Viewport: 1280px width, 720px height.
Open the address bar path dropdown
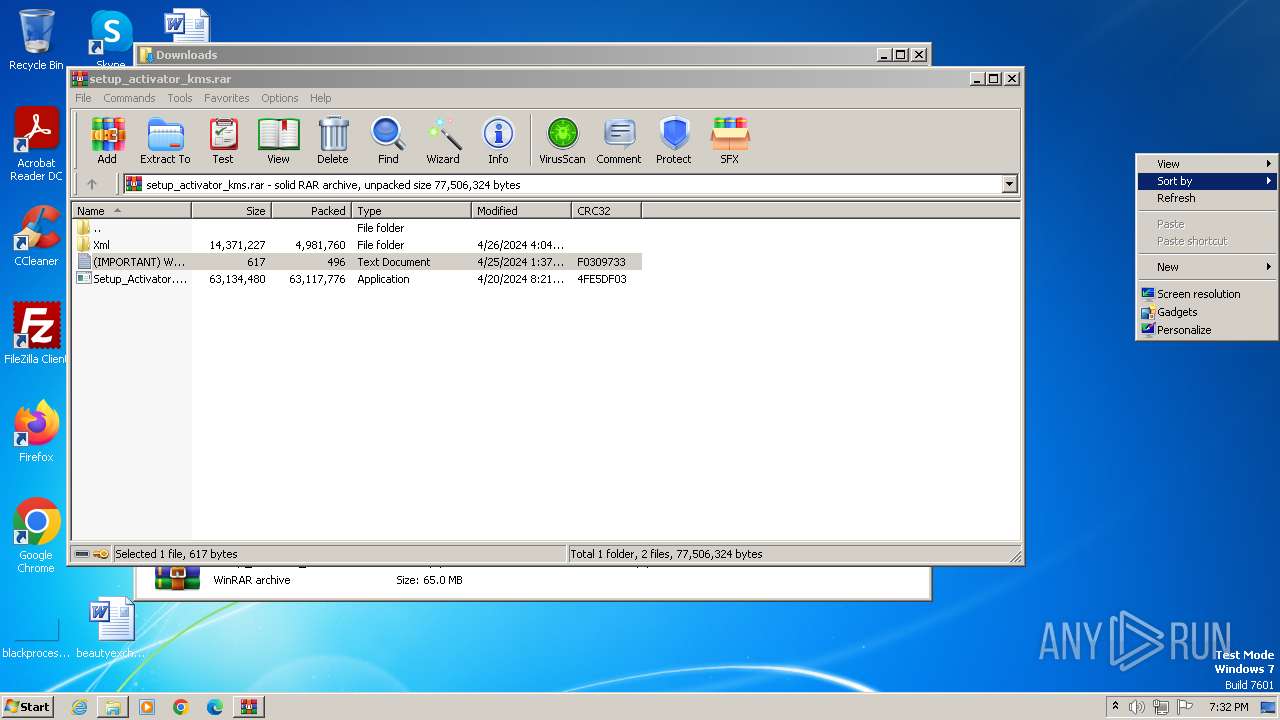pos(1009,184)
